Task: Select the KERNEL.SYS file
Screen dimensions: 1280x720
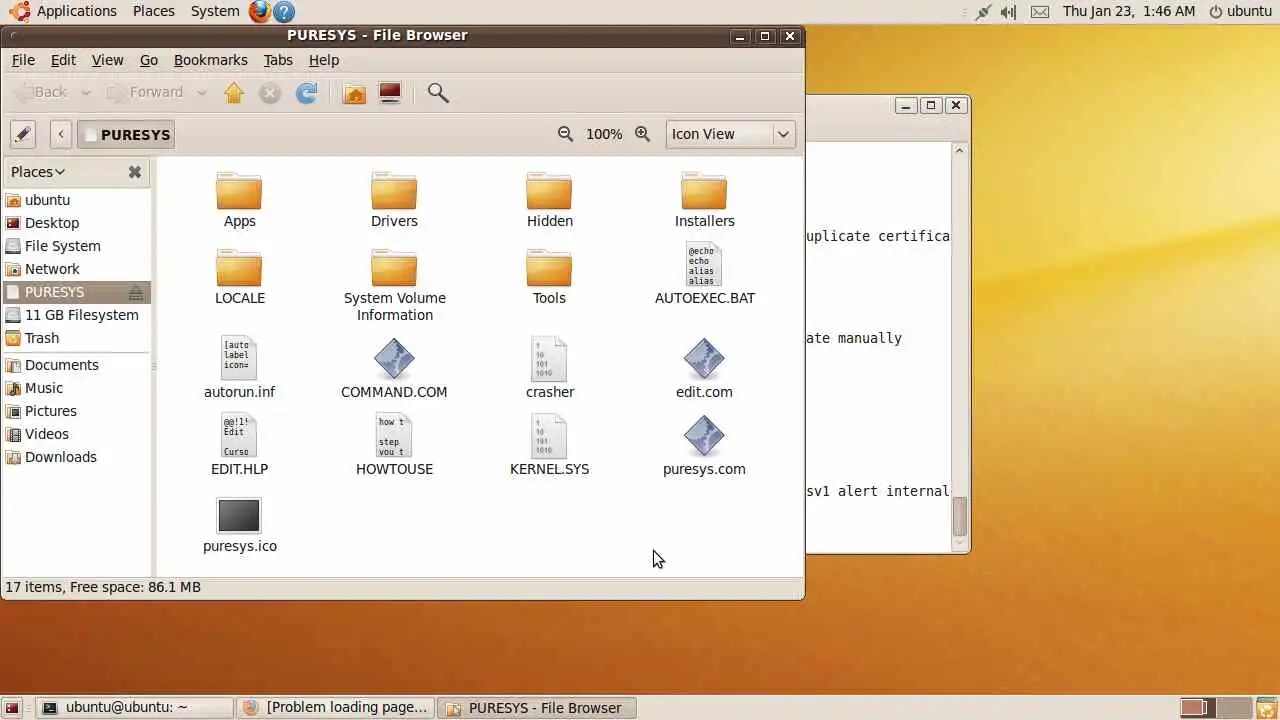Action: coord(550,445)
